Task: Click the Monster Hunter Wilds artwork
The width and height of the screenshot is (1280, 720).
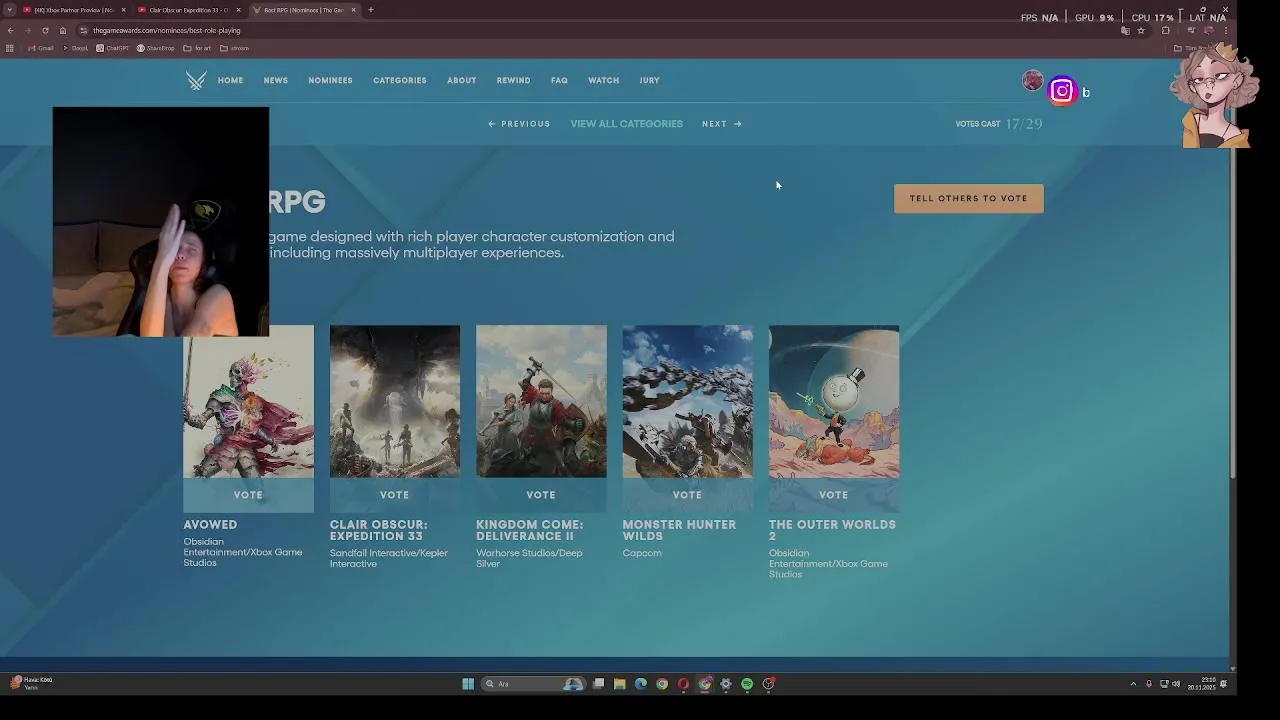Action: [687, 401]
